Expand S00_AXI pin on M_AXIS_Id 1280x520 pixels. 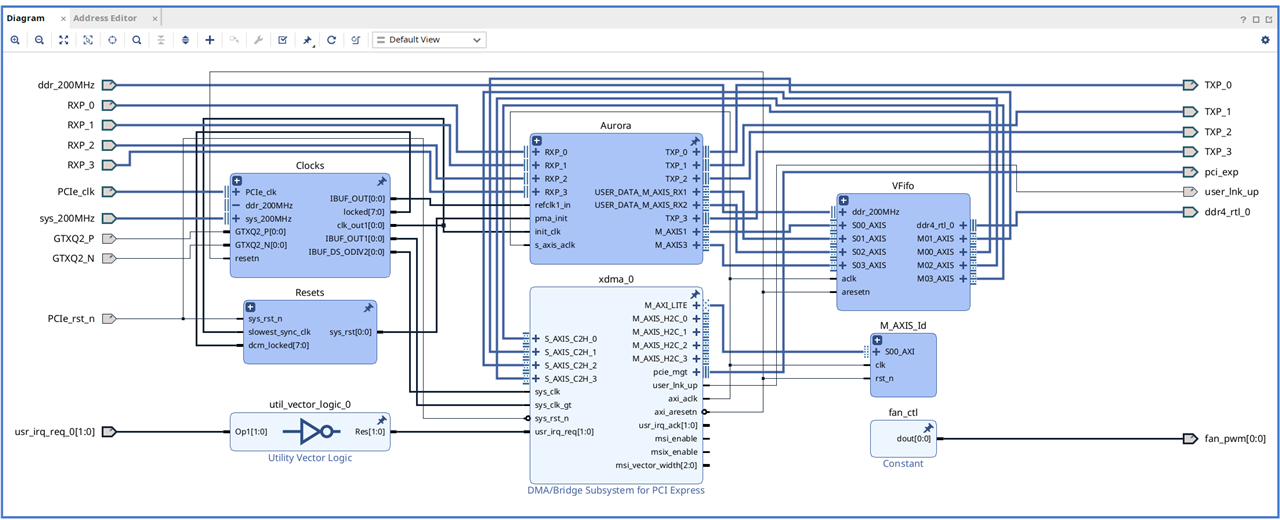pos(877,352)
